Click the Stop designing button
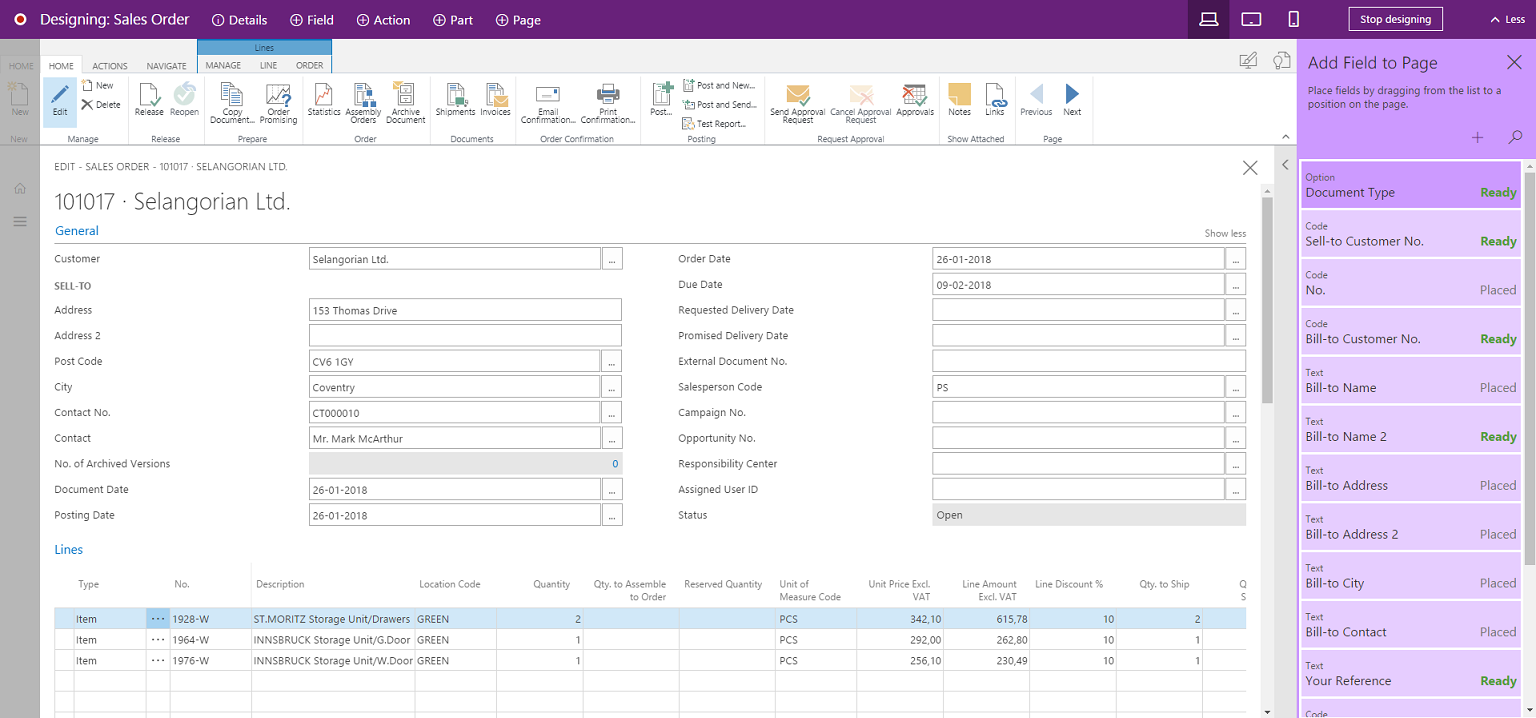 [x=1396, y=19]
